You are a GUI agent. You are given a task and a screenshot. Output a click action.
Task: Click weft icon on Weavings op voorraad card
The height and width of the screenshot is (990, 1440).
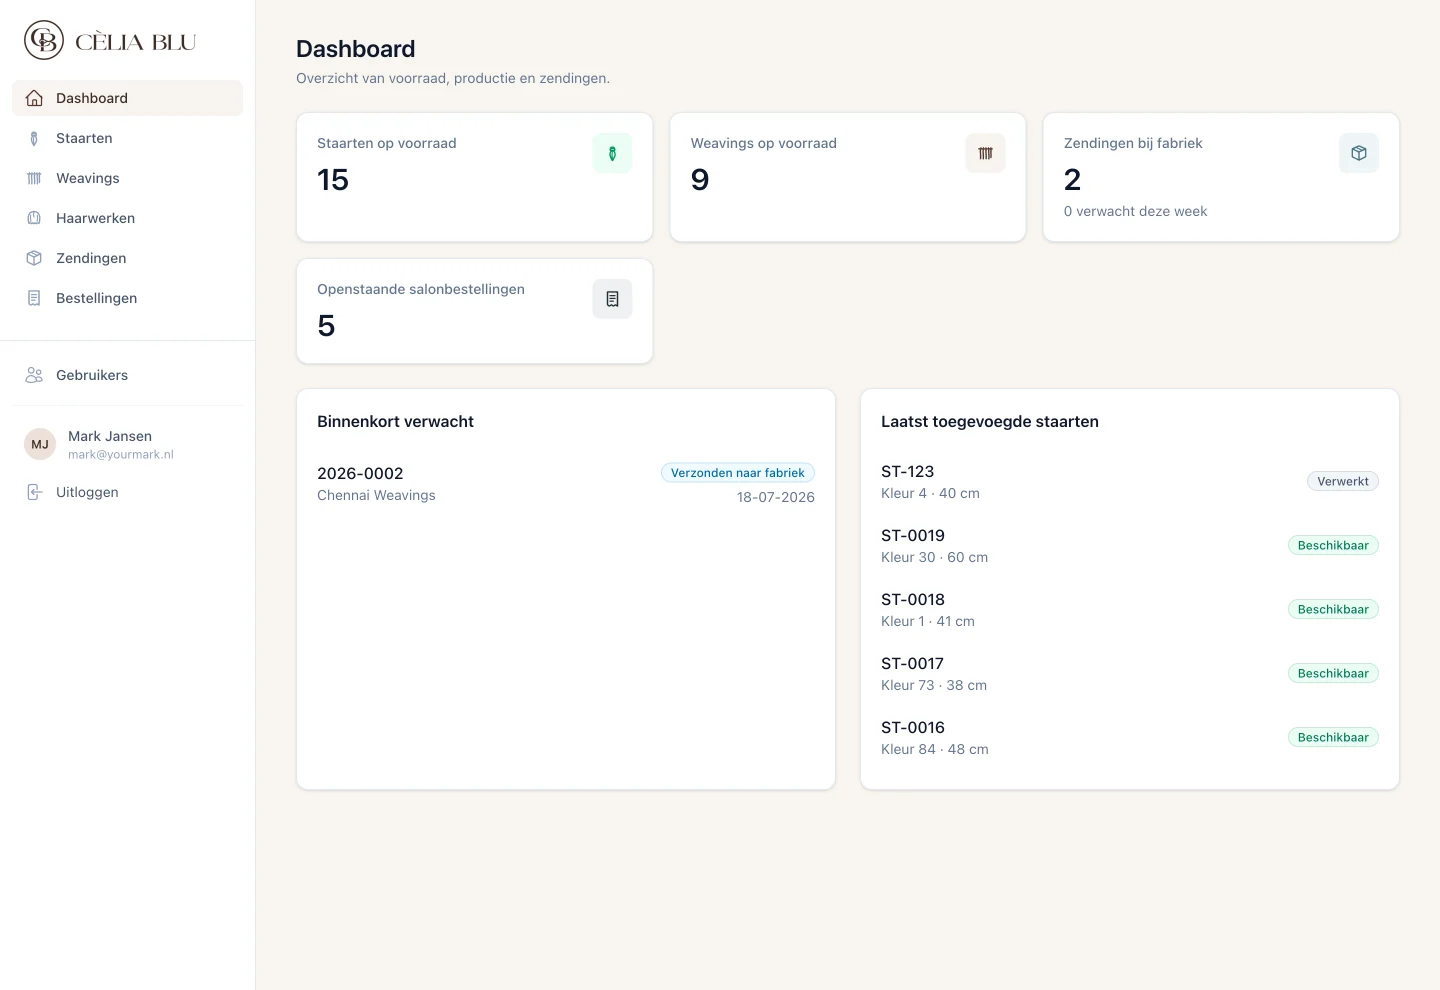pyautogui.click(x=985, y=153)
